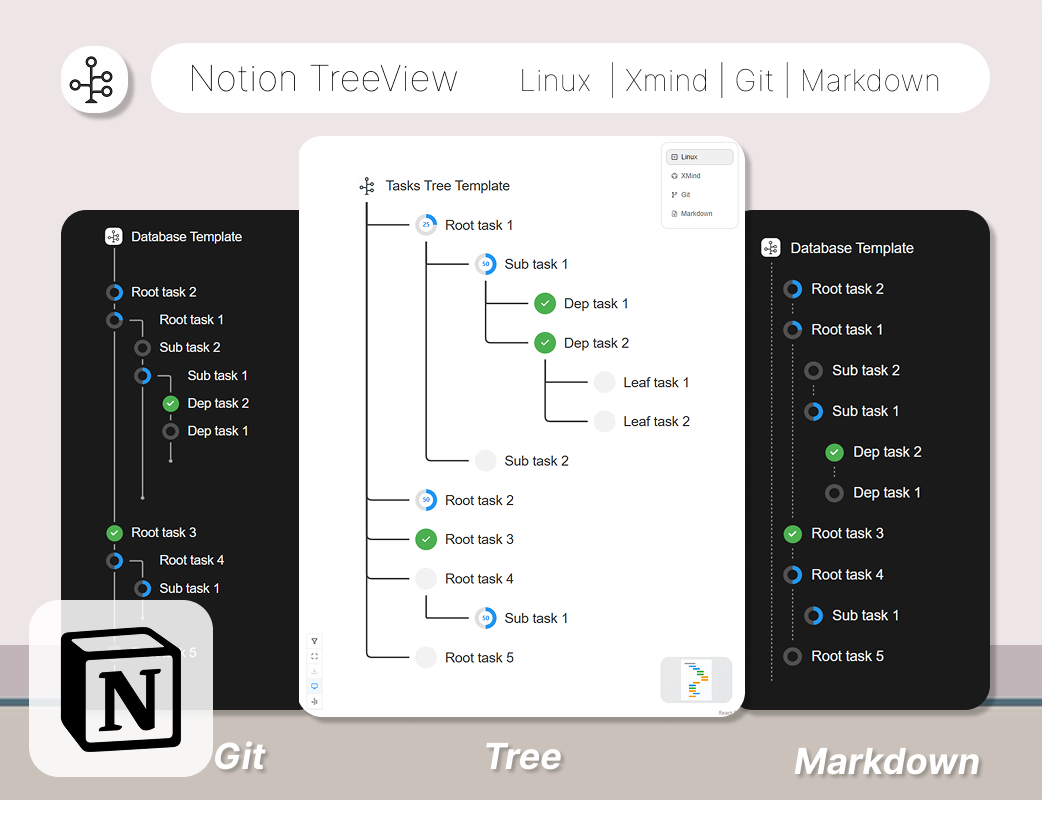Click the 50% progress ring of Root task 2 in the Tree panel
Image resolution: width=1042 pixels, height=840 pixels.
point(426,500)
